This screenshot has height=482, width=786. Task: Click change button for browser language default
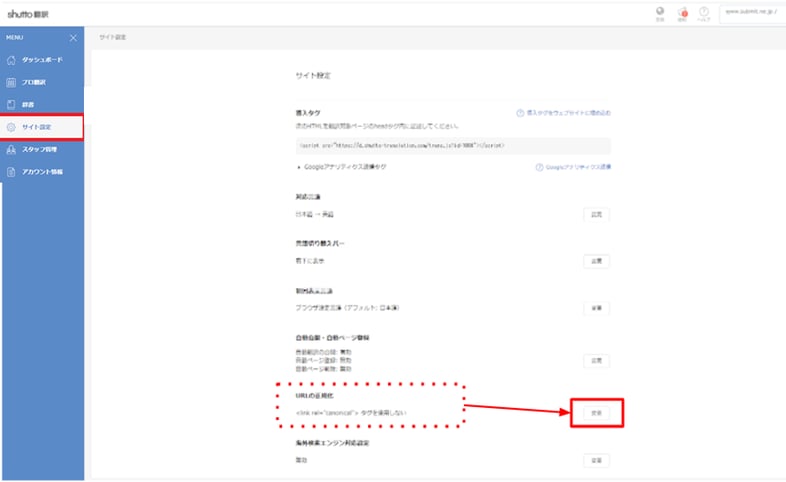[x=597, y=308]
